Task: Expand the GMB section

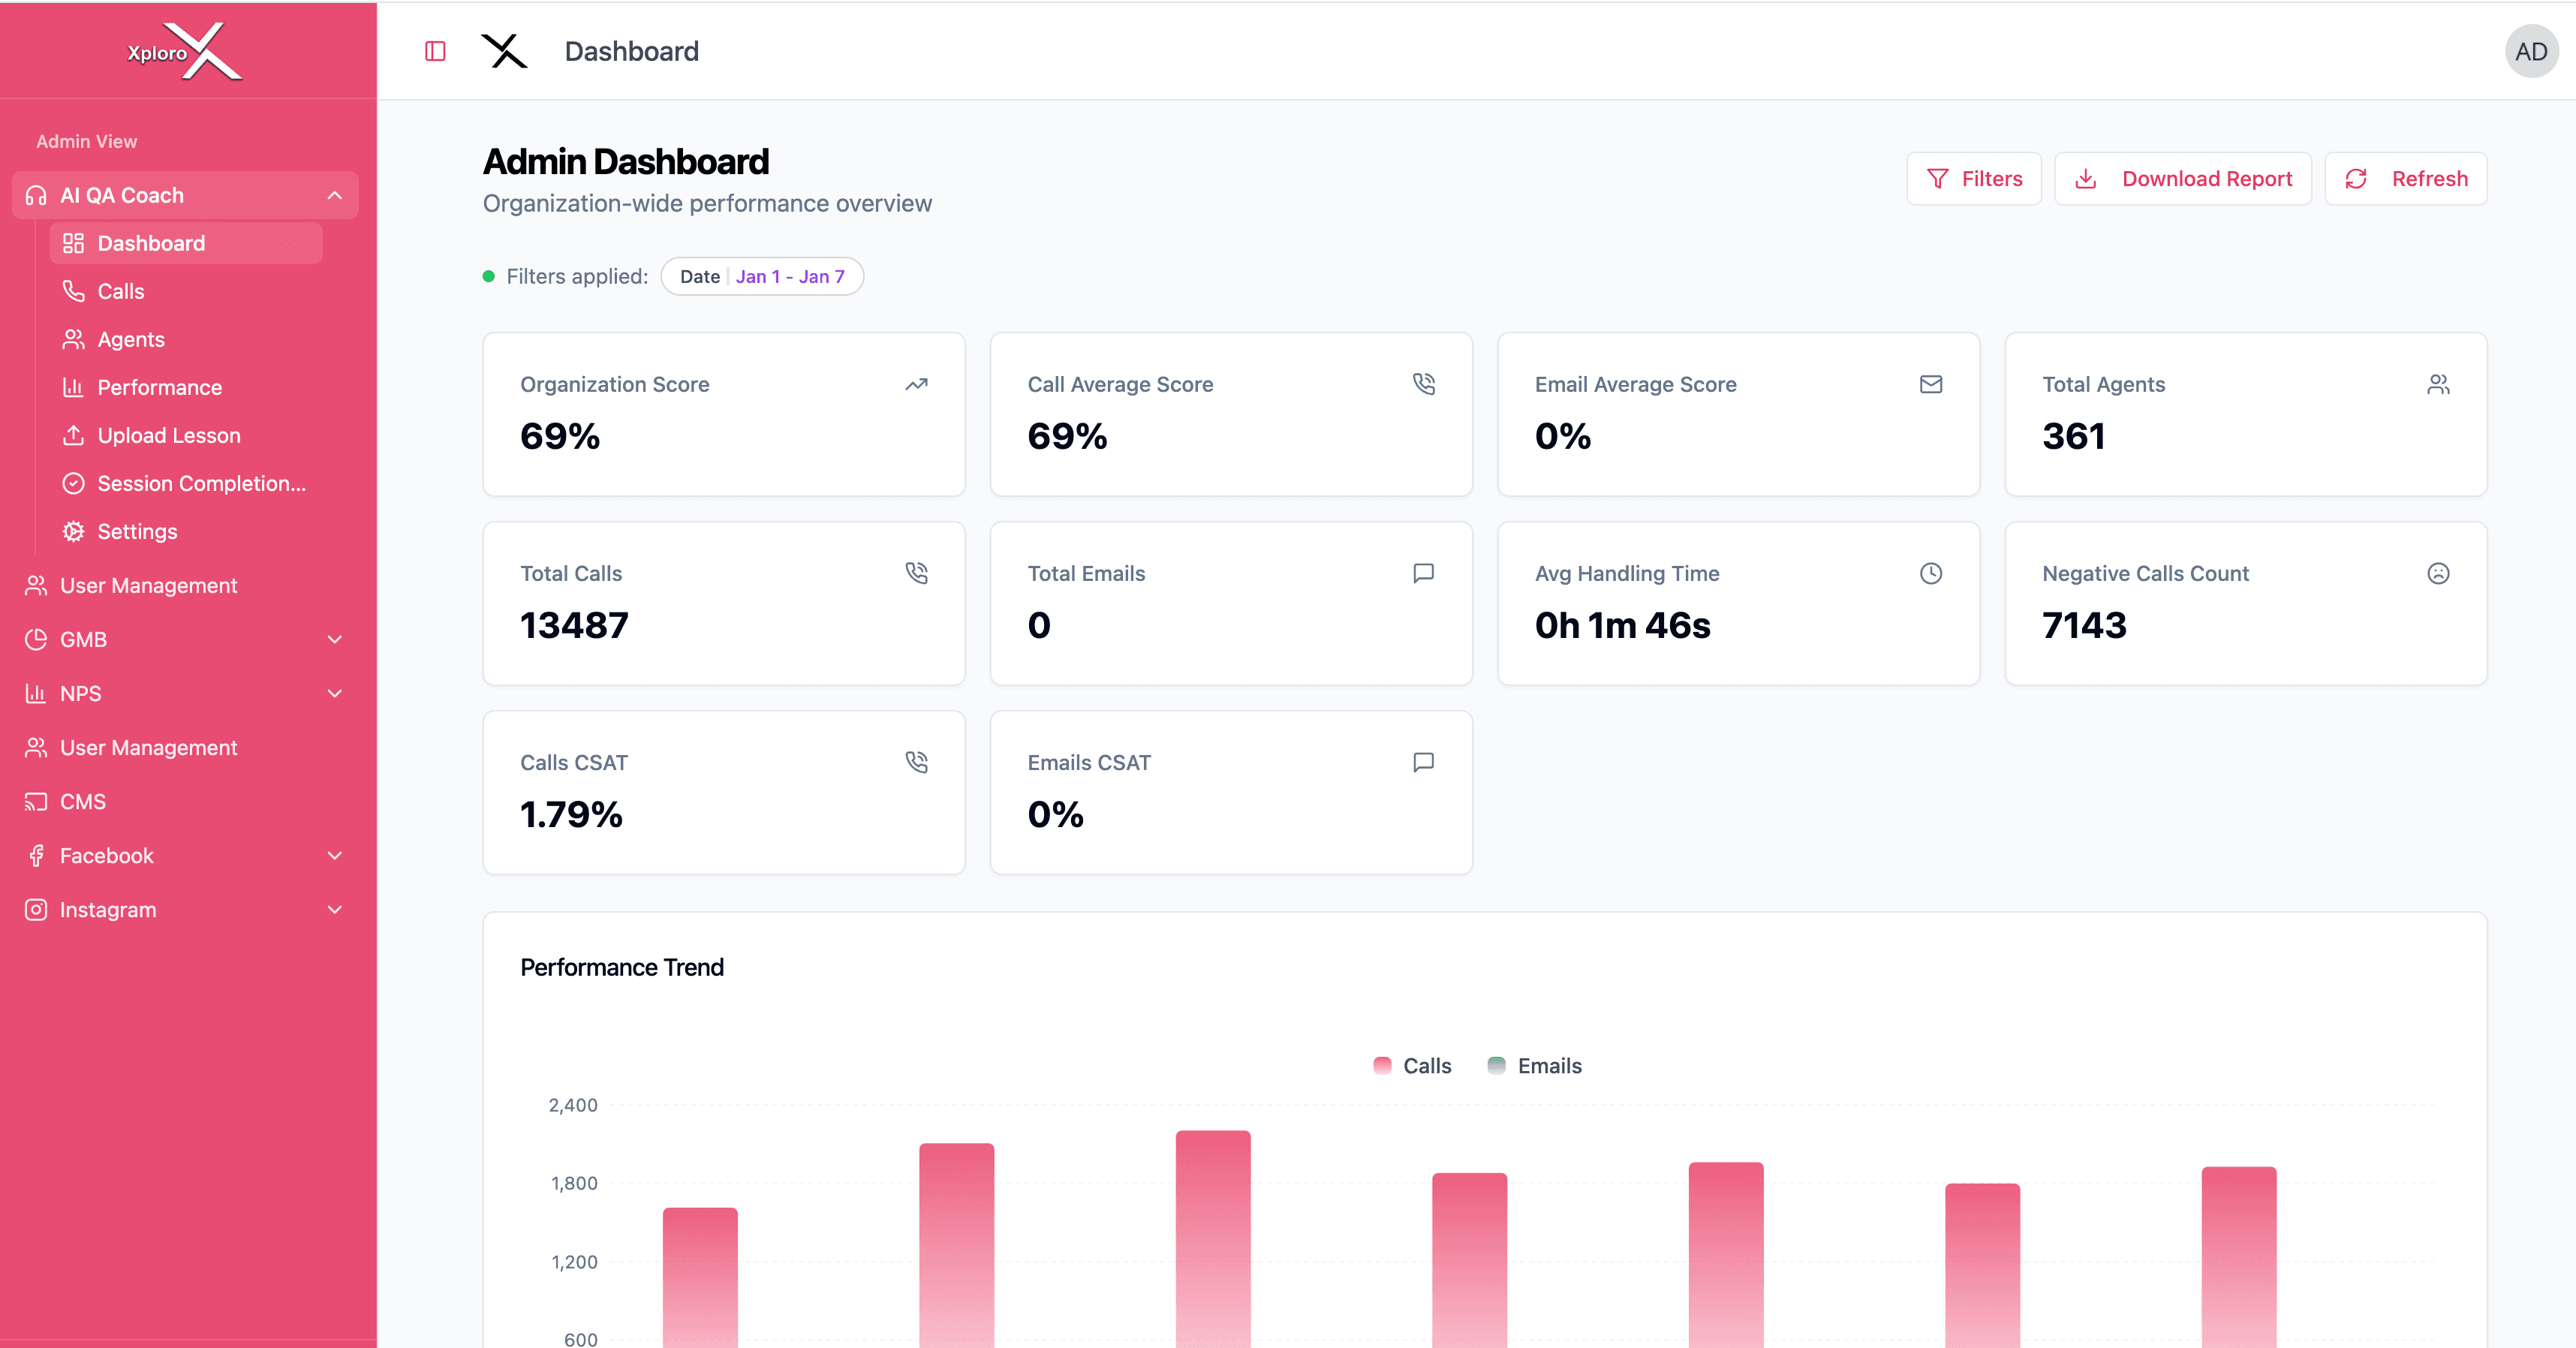Action: coord(335,639)
